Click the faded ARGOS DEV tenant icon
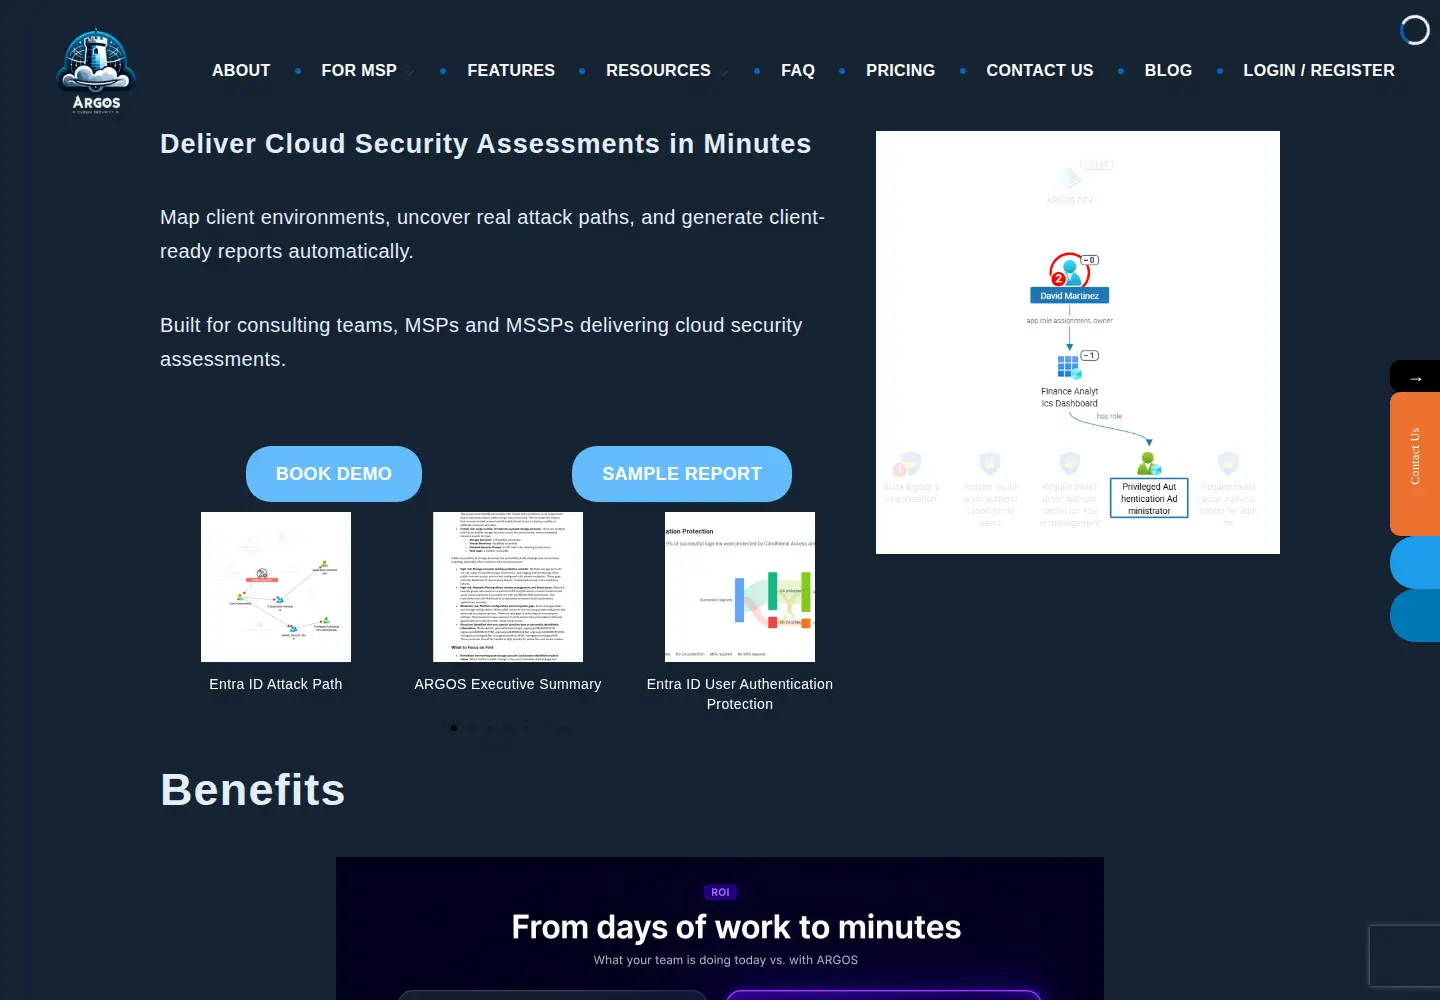Image resolution: width=1440 pixels, height=1000 pixels. pyautogui.click(x=1070, y=178)
